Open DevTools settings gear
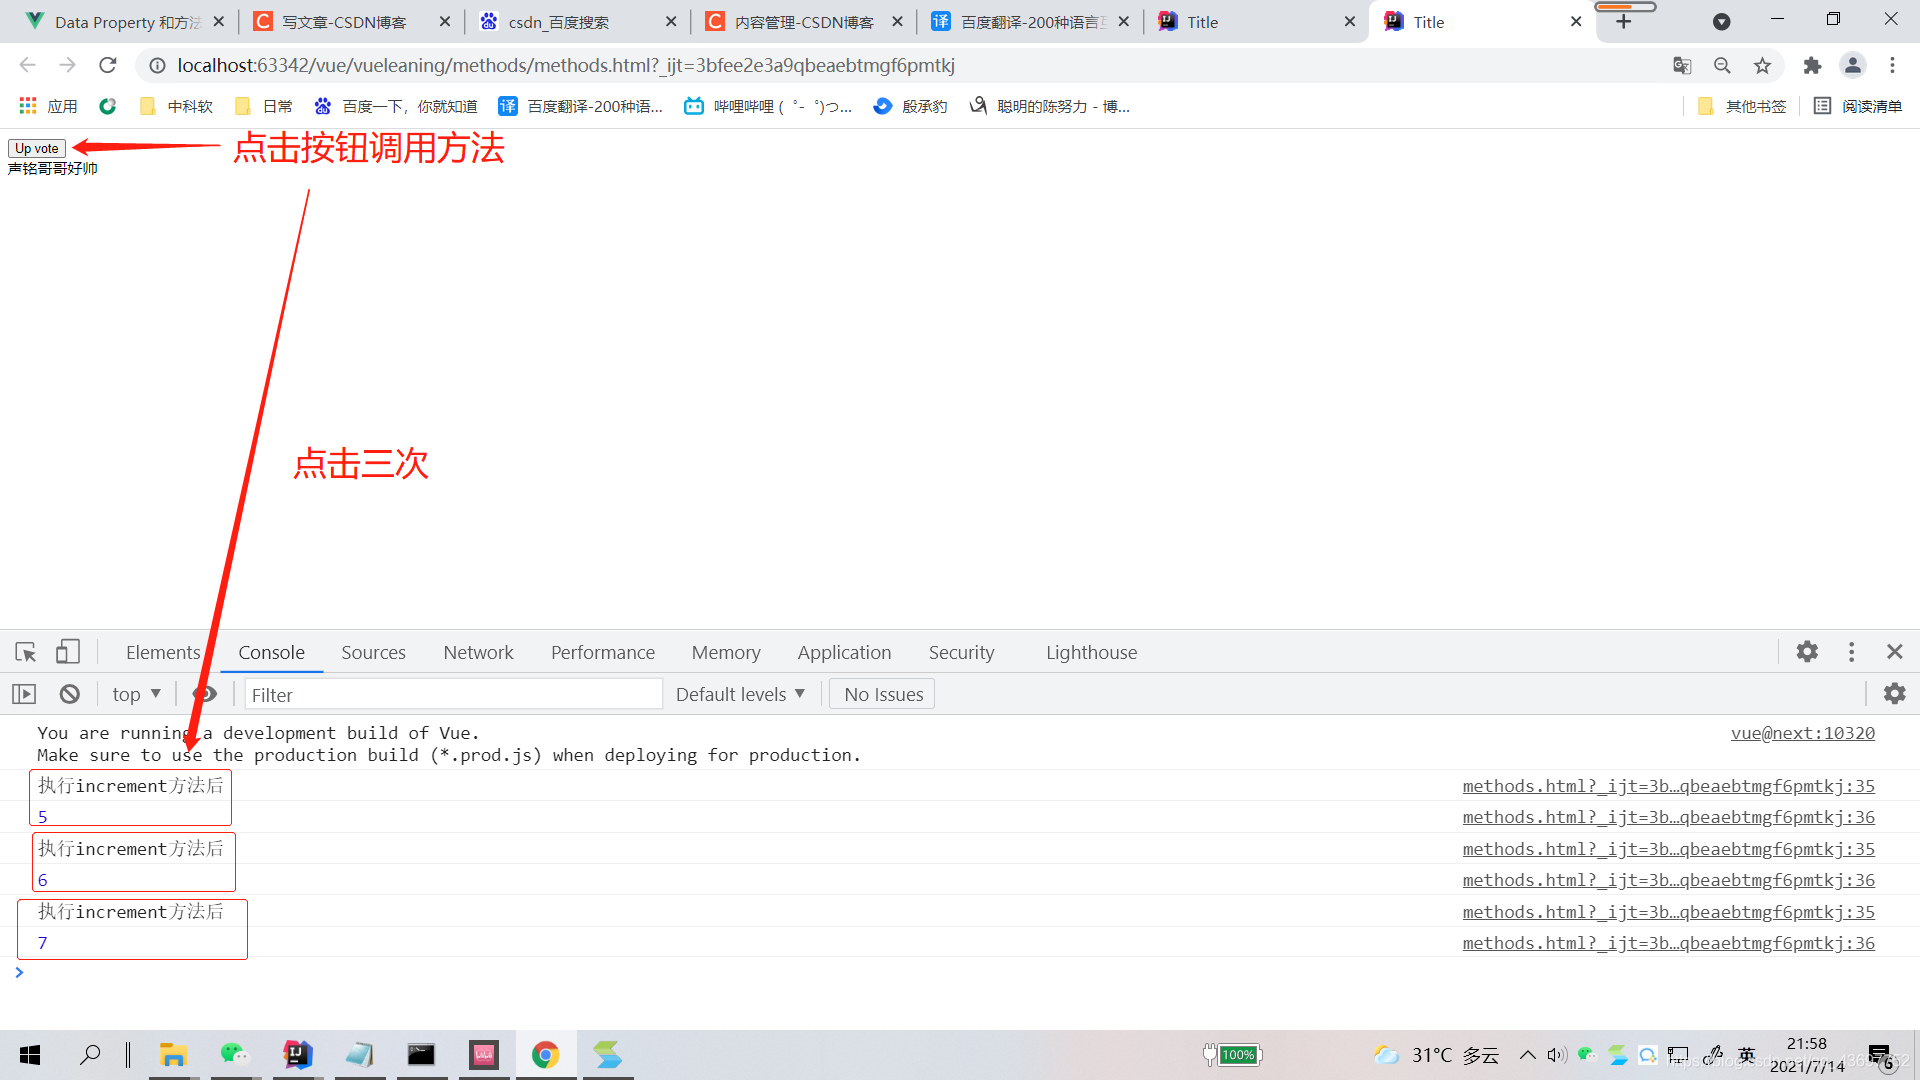Image resolution: width=1920 pixels, height=1080 pixels. [x=1806, y=652]
